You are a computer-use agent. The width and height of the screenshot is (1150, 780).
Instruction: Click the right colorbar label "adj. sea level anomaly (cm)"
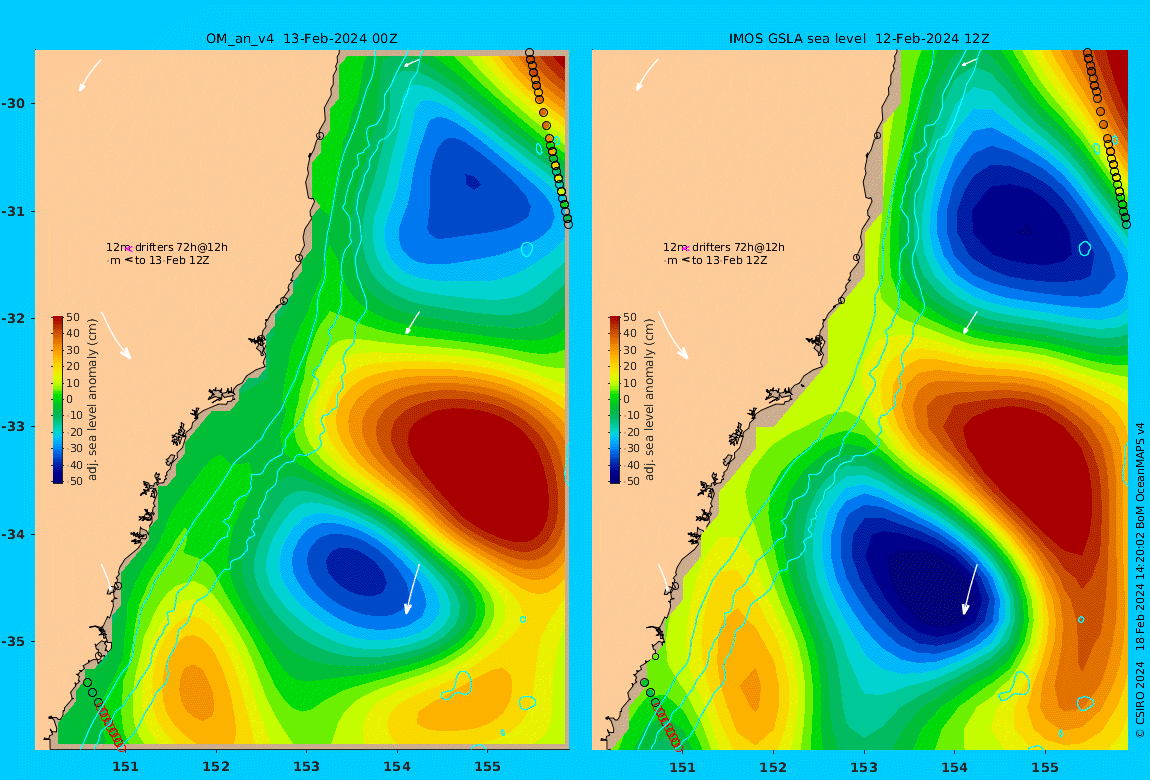[x=649, y=400]
